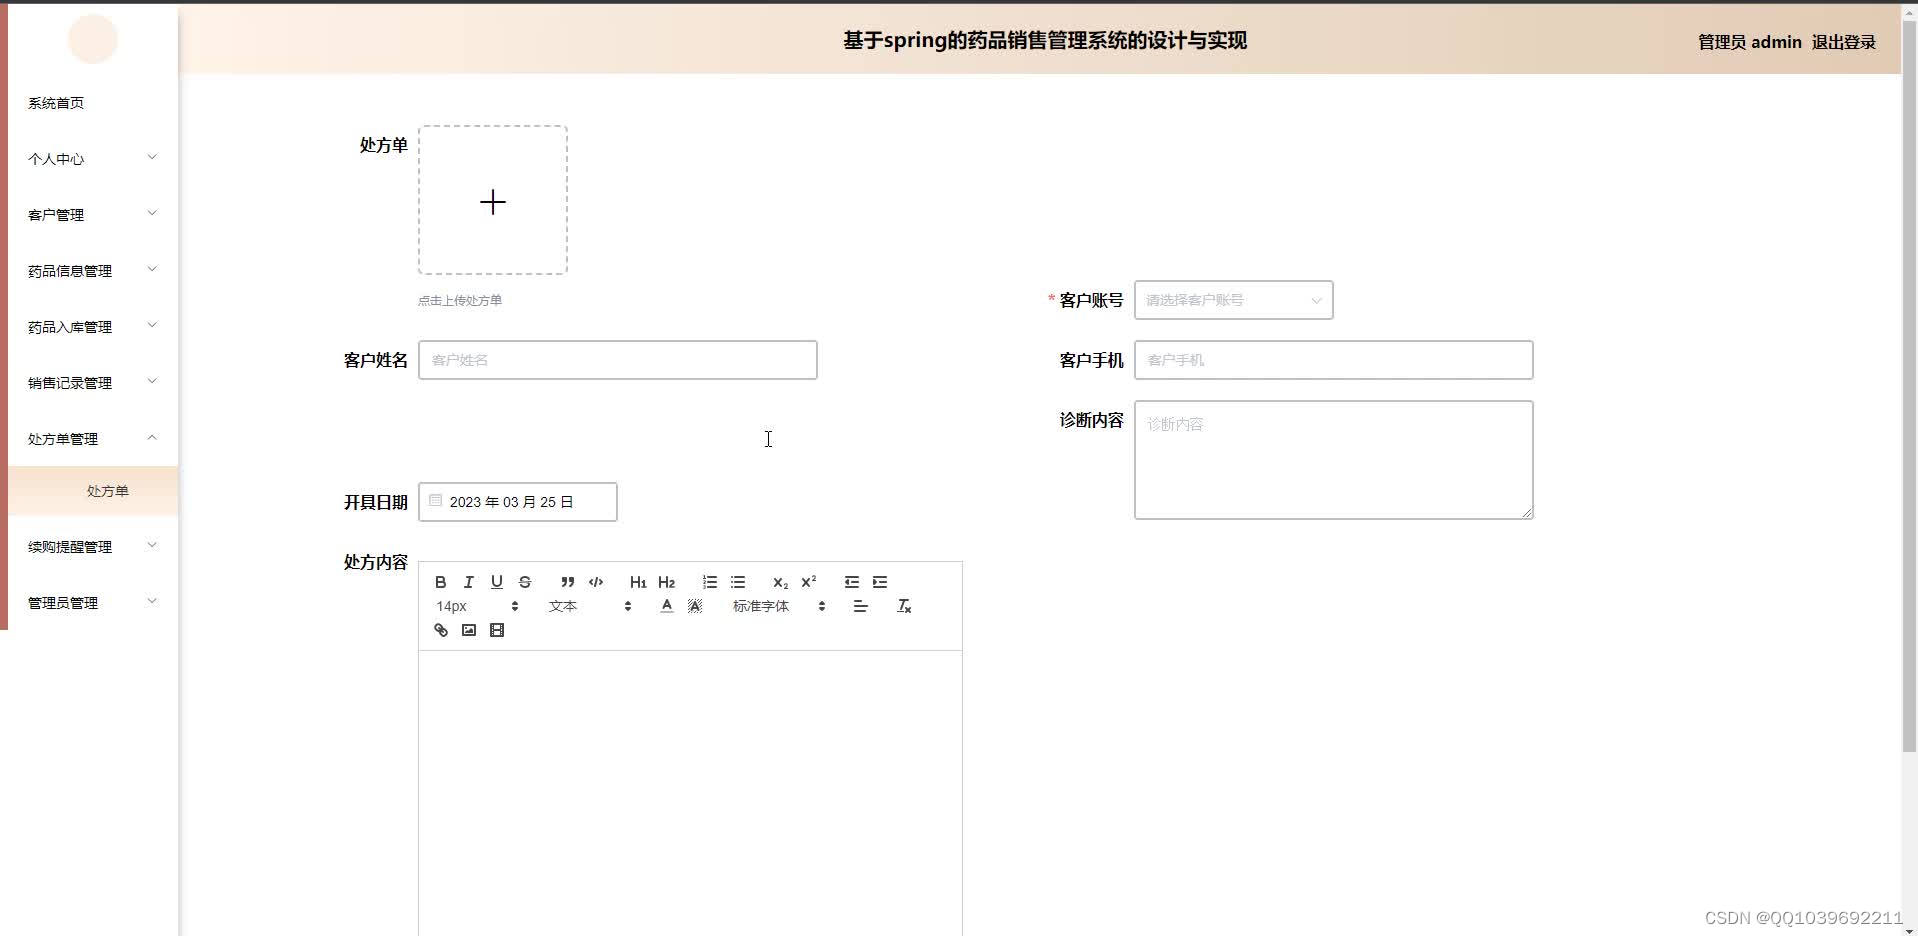Expand the 客户管理 menu
The width and height of the screenshot is (1918, 936).
pyautogui.click(x=92, y=215)
